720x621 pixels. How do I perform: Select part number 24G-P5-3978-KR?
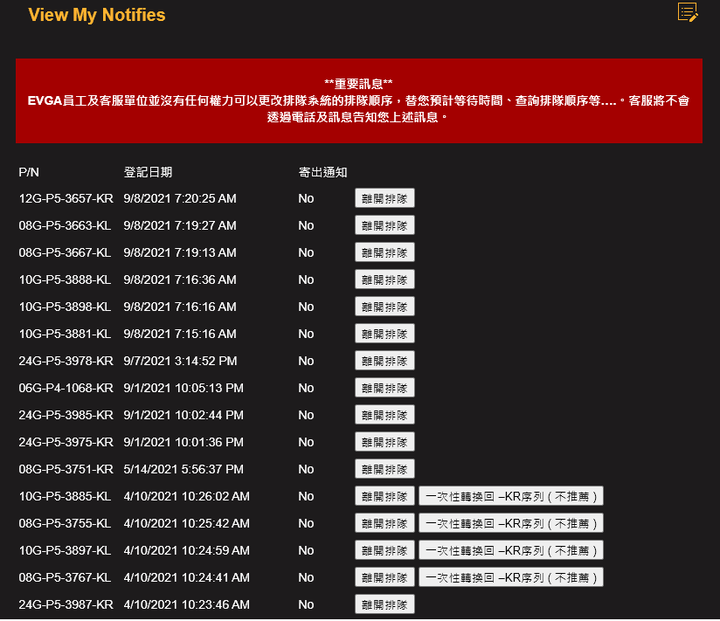[66, 361]
